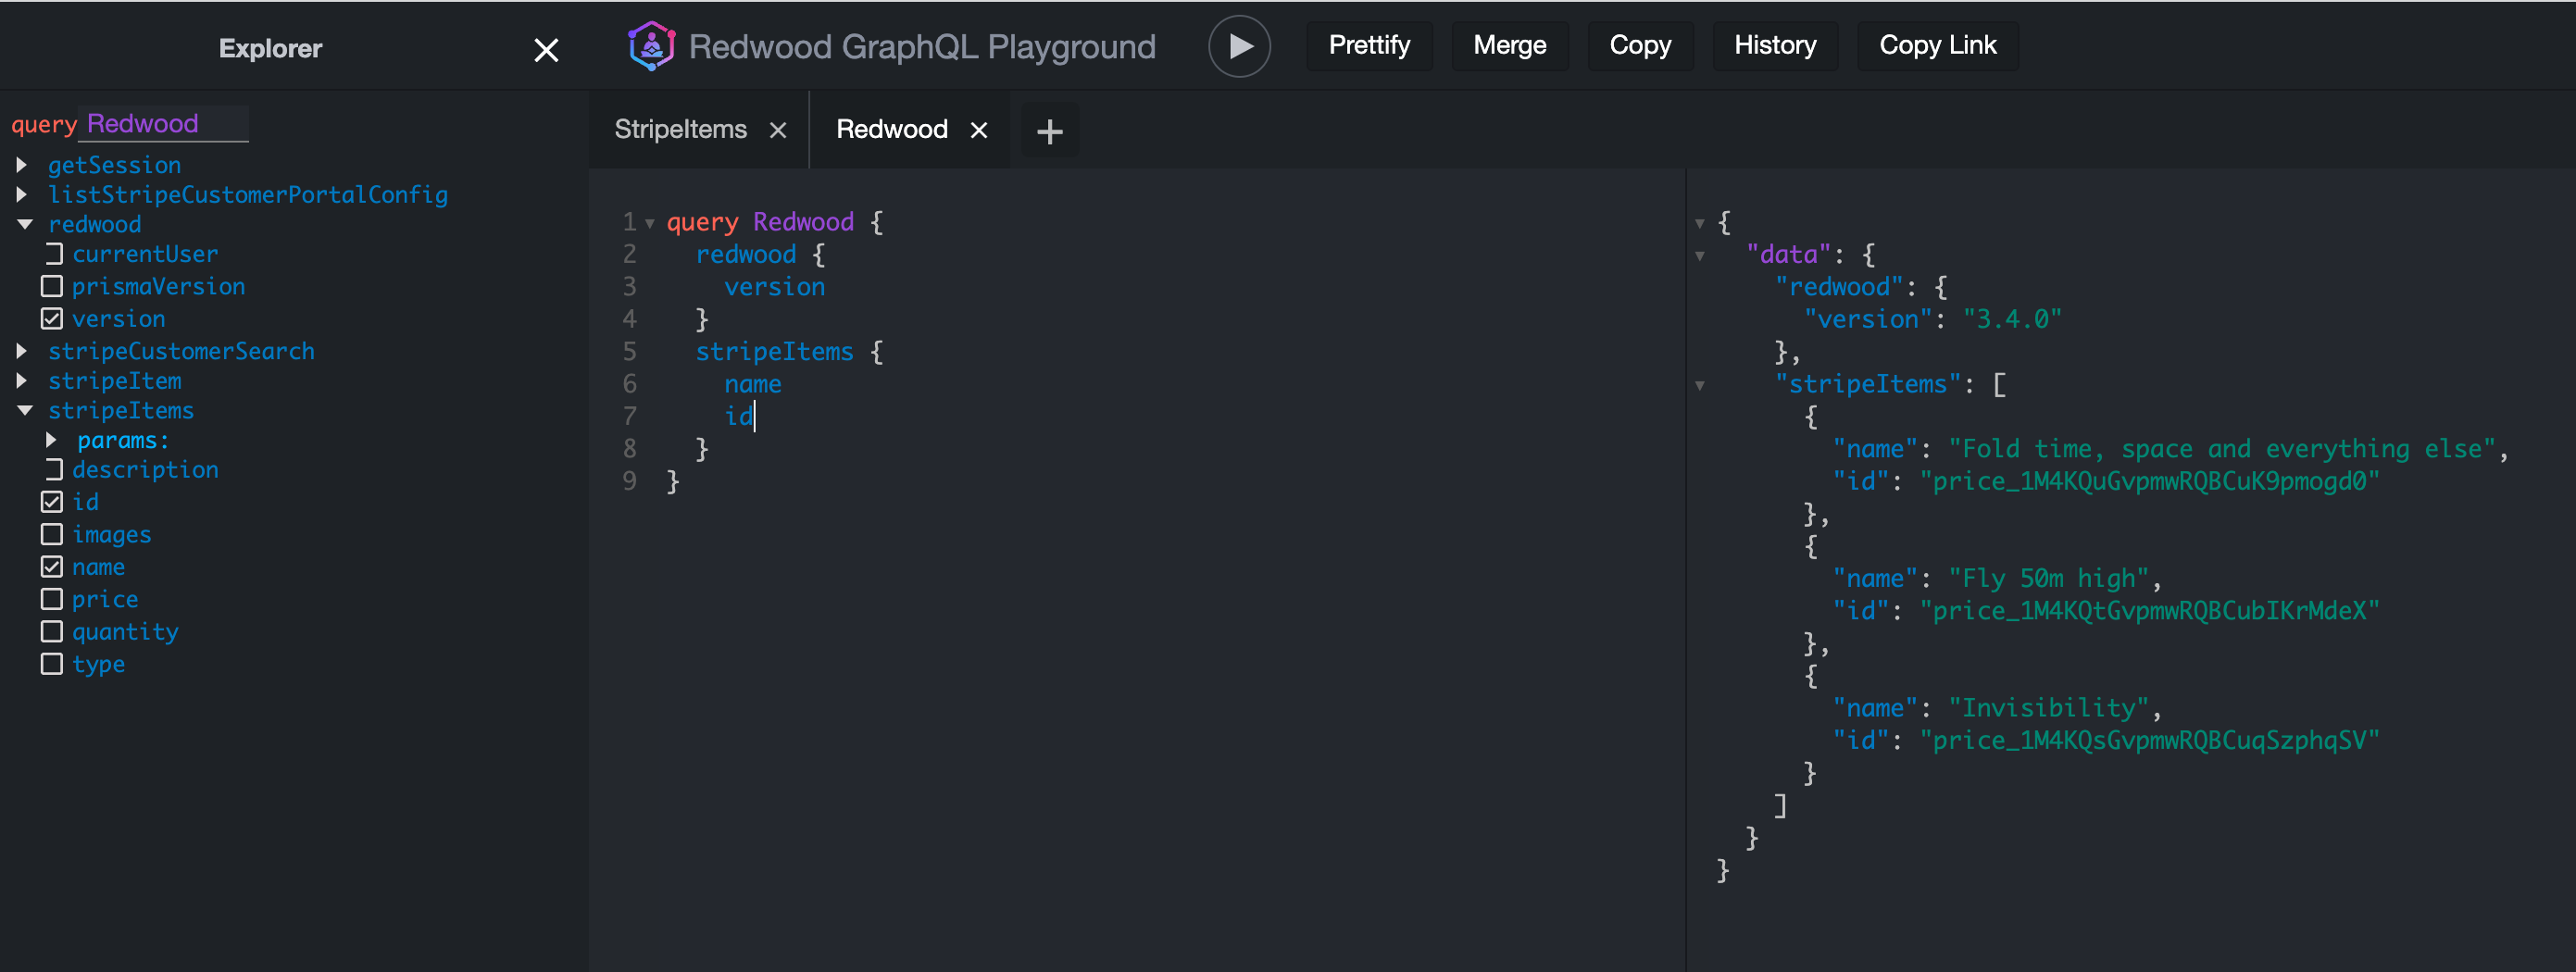
Task: Check the quantity field
Action: pyautogui.click(x=52, y=631)
